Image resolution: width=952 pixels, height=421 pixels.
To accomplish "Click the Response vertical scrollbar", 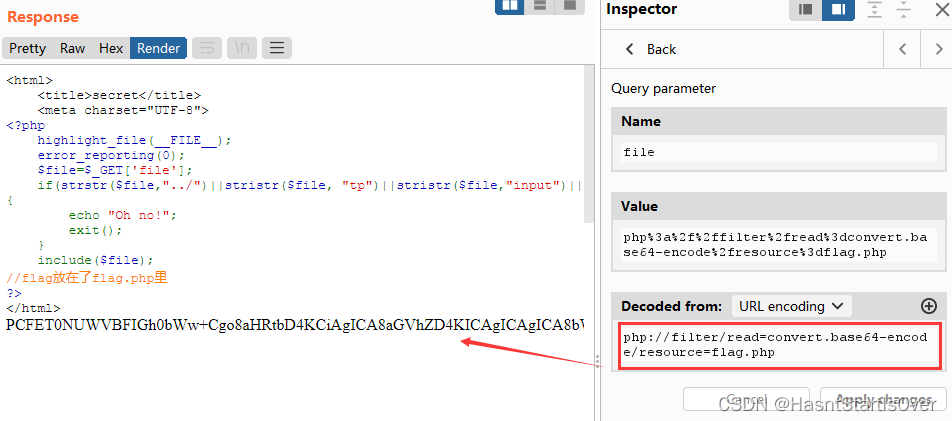I will (588, 146).
